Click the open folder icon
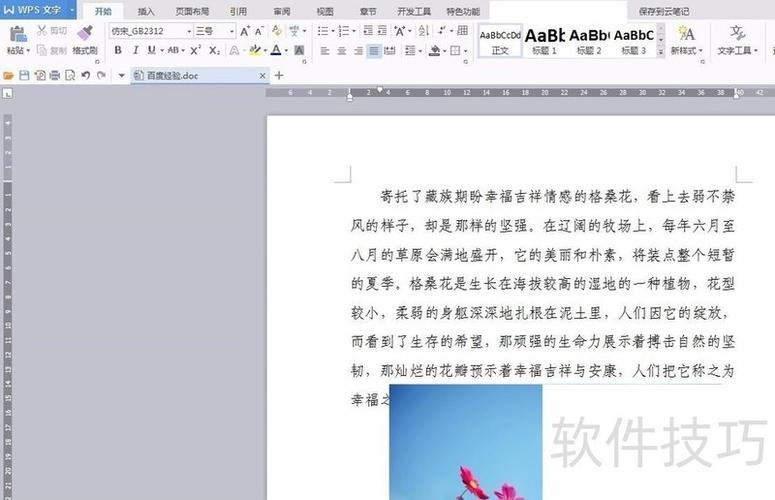775x500 pixels. [8, 76]
